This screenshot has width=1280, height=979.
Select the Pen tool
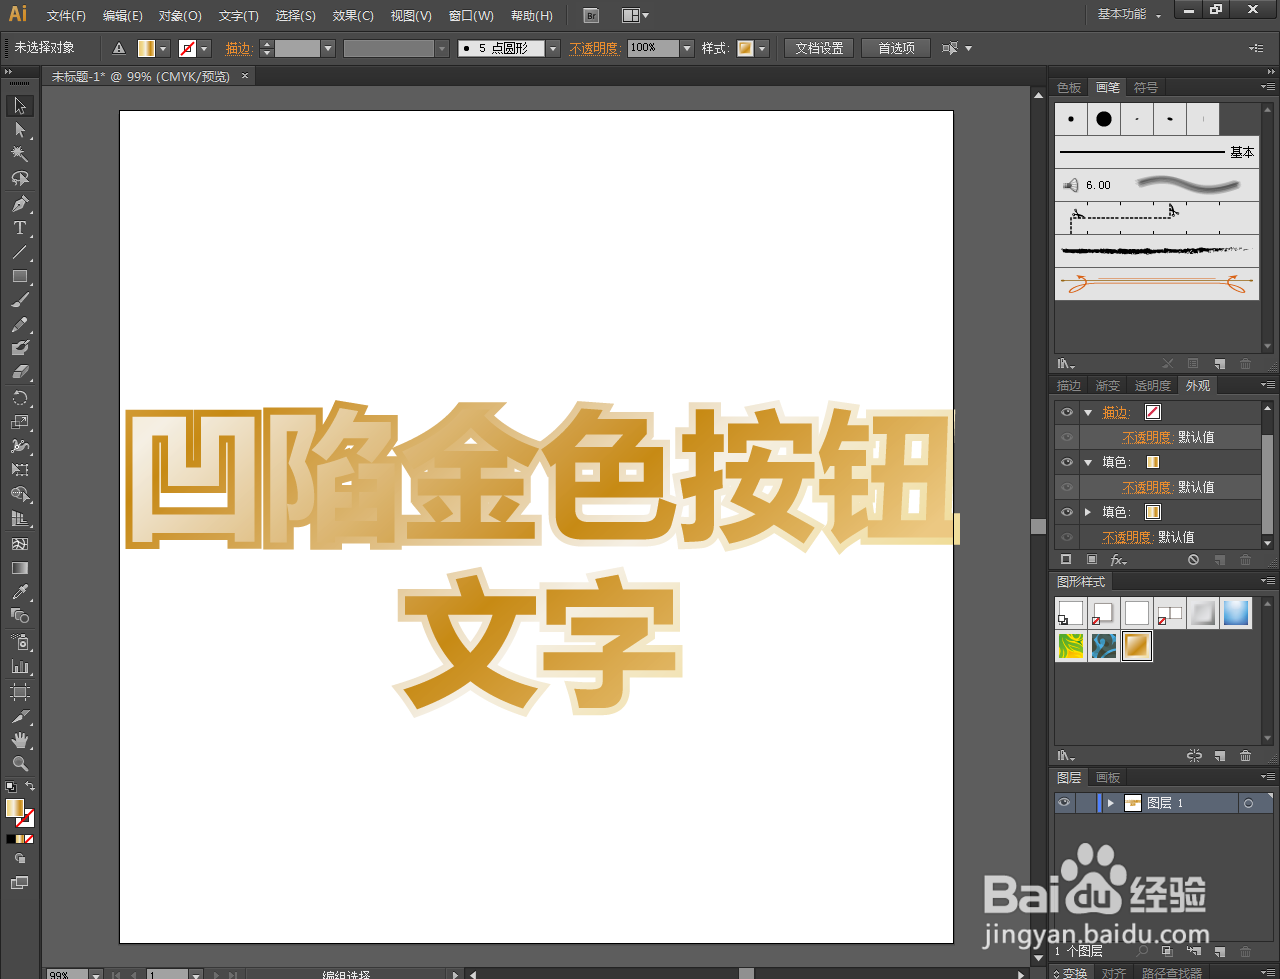(20, 203)
